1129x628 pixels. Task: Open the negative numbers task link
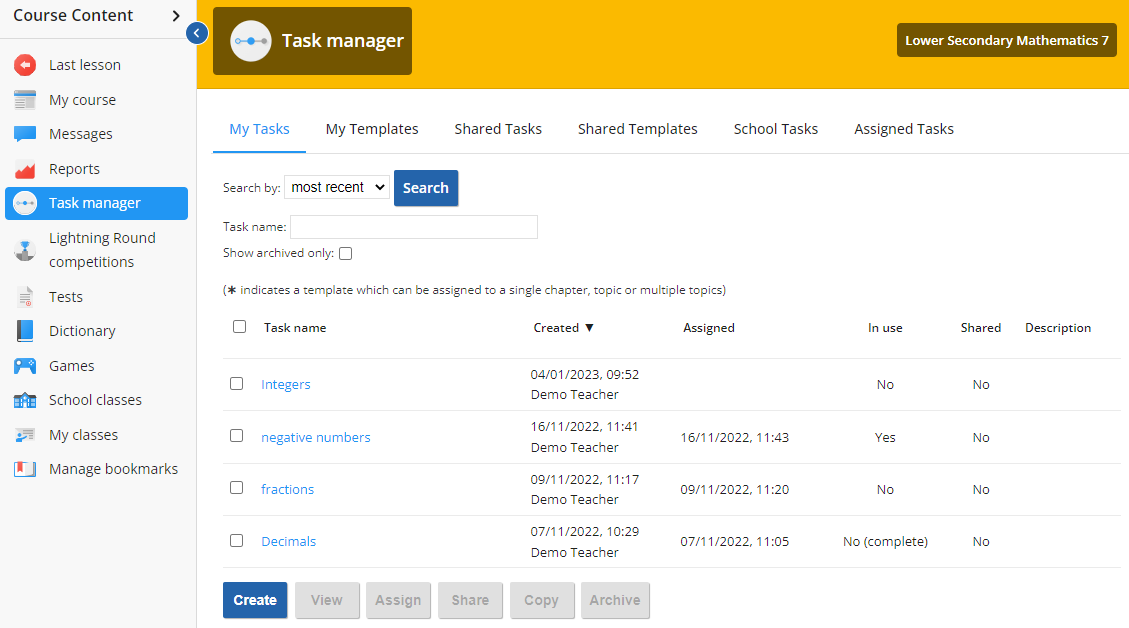[x=315, y=437]
